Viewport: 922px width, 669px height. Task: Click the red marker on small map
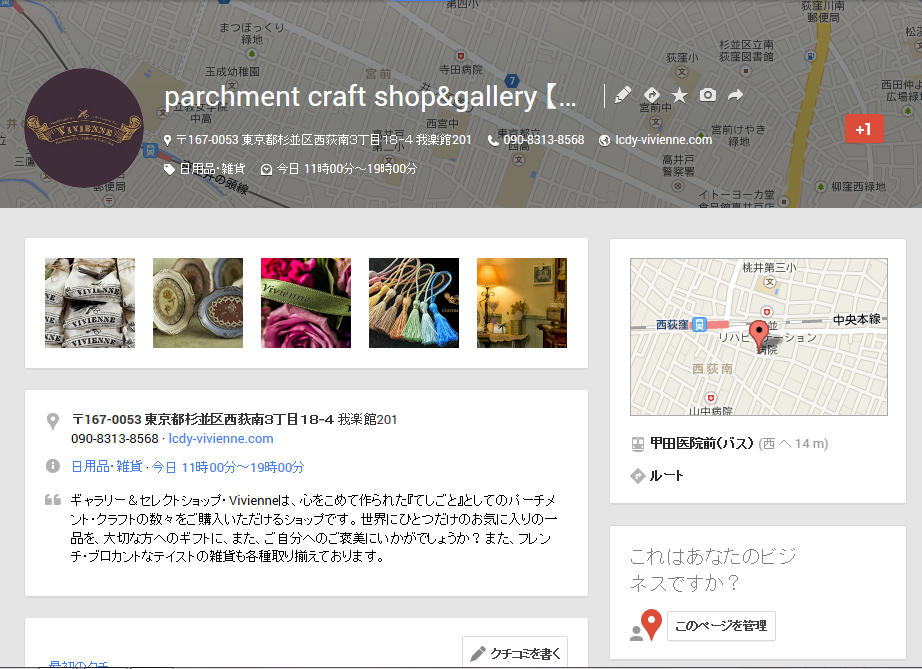pos(759,335)
